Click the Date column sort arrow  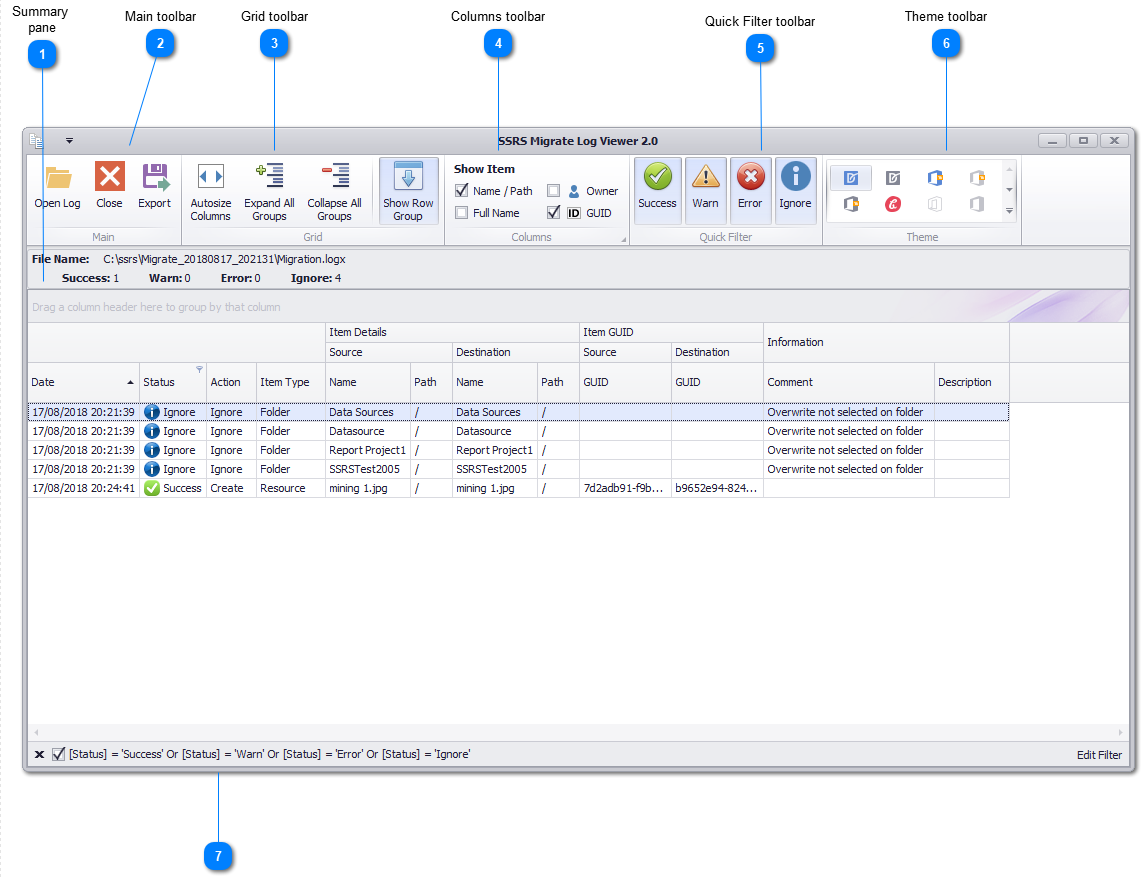[x=130, y=382]
